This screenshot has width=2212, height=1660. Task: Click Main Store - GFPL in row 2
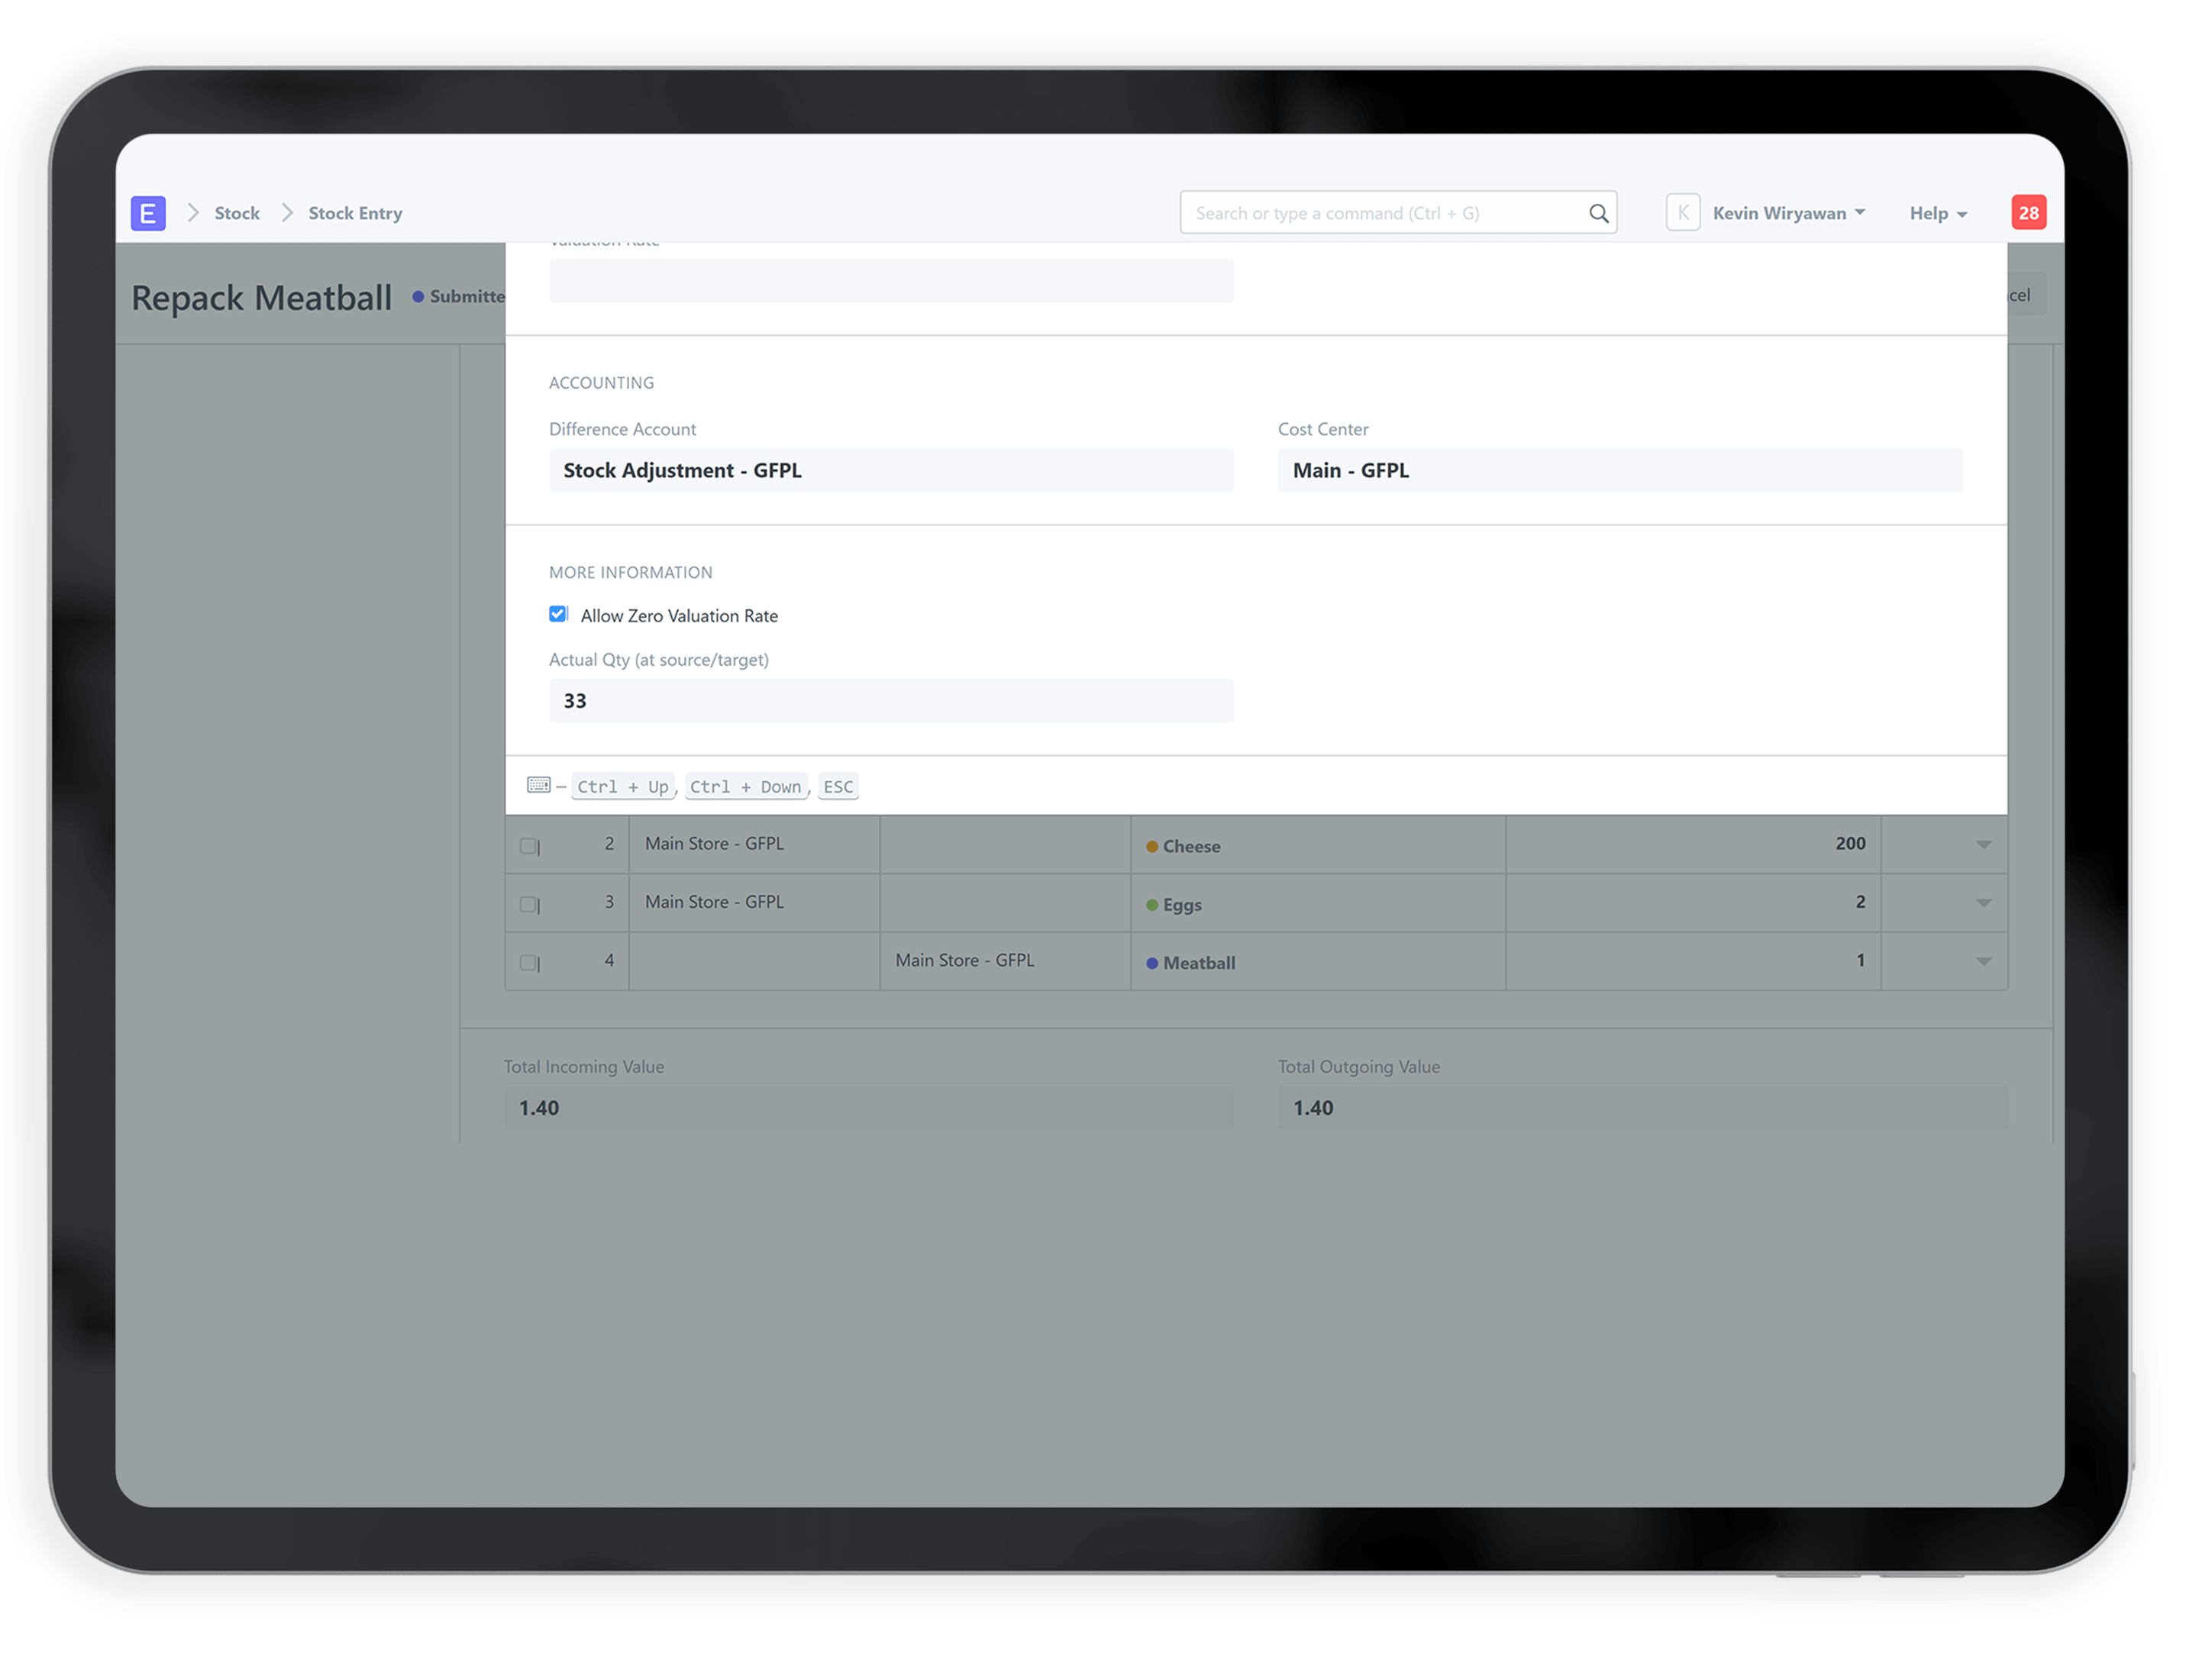[x=714, y=844]
